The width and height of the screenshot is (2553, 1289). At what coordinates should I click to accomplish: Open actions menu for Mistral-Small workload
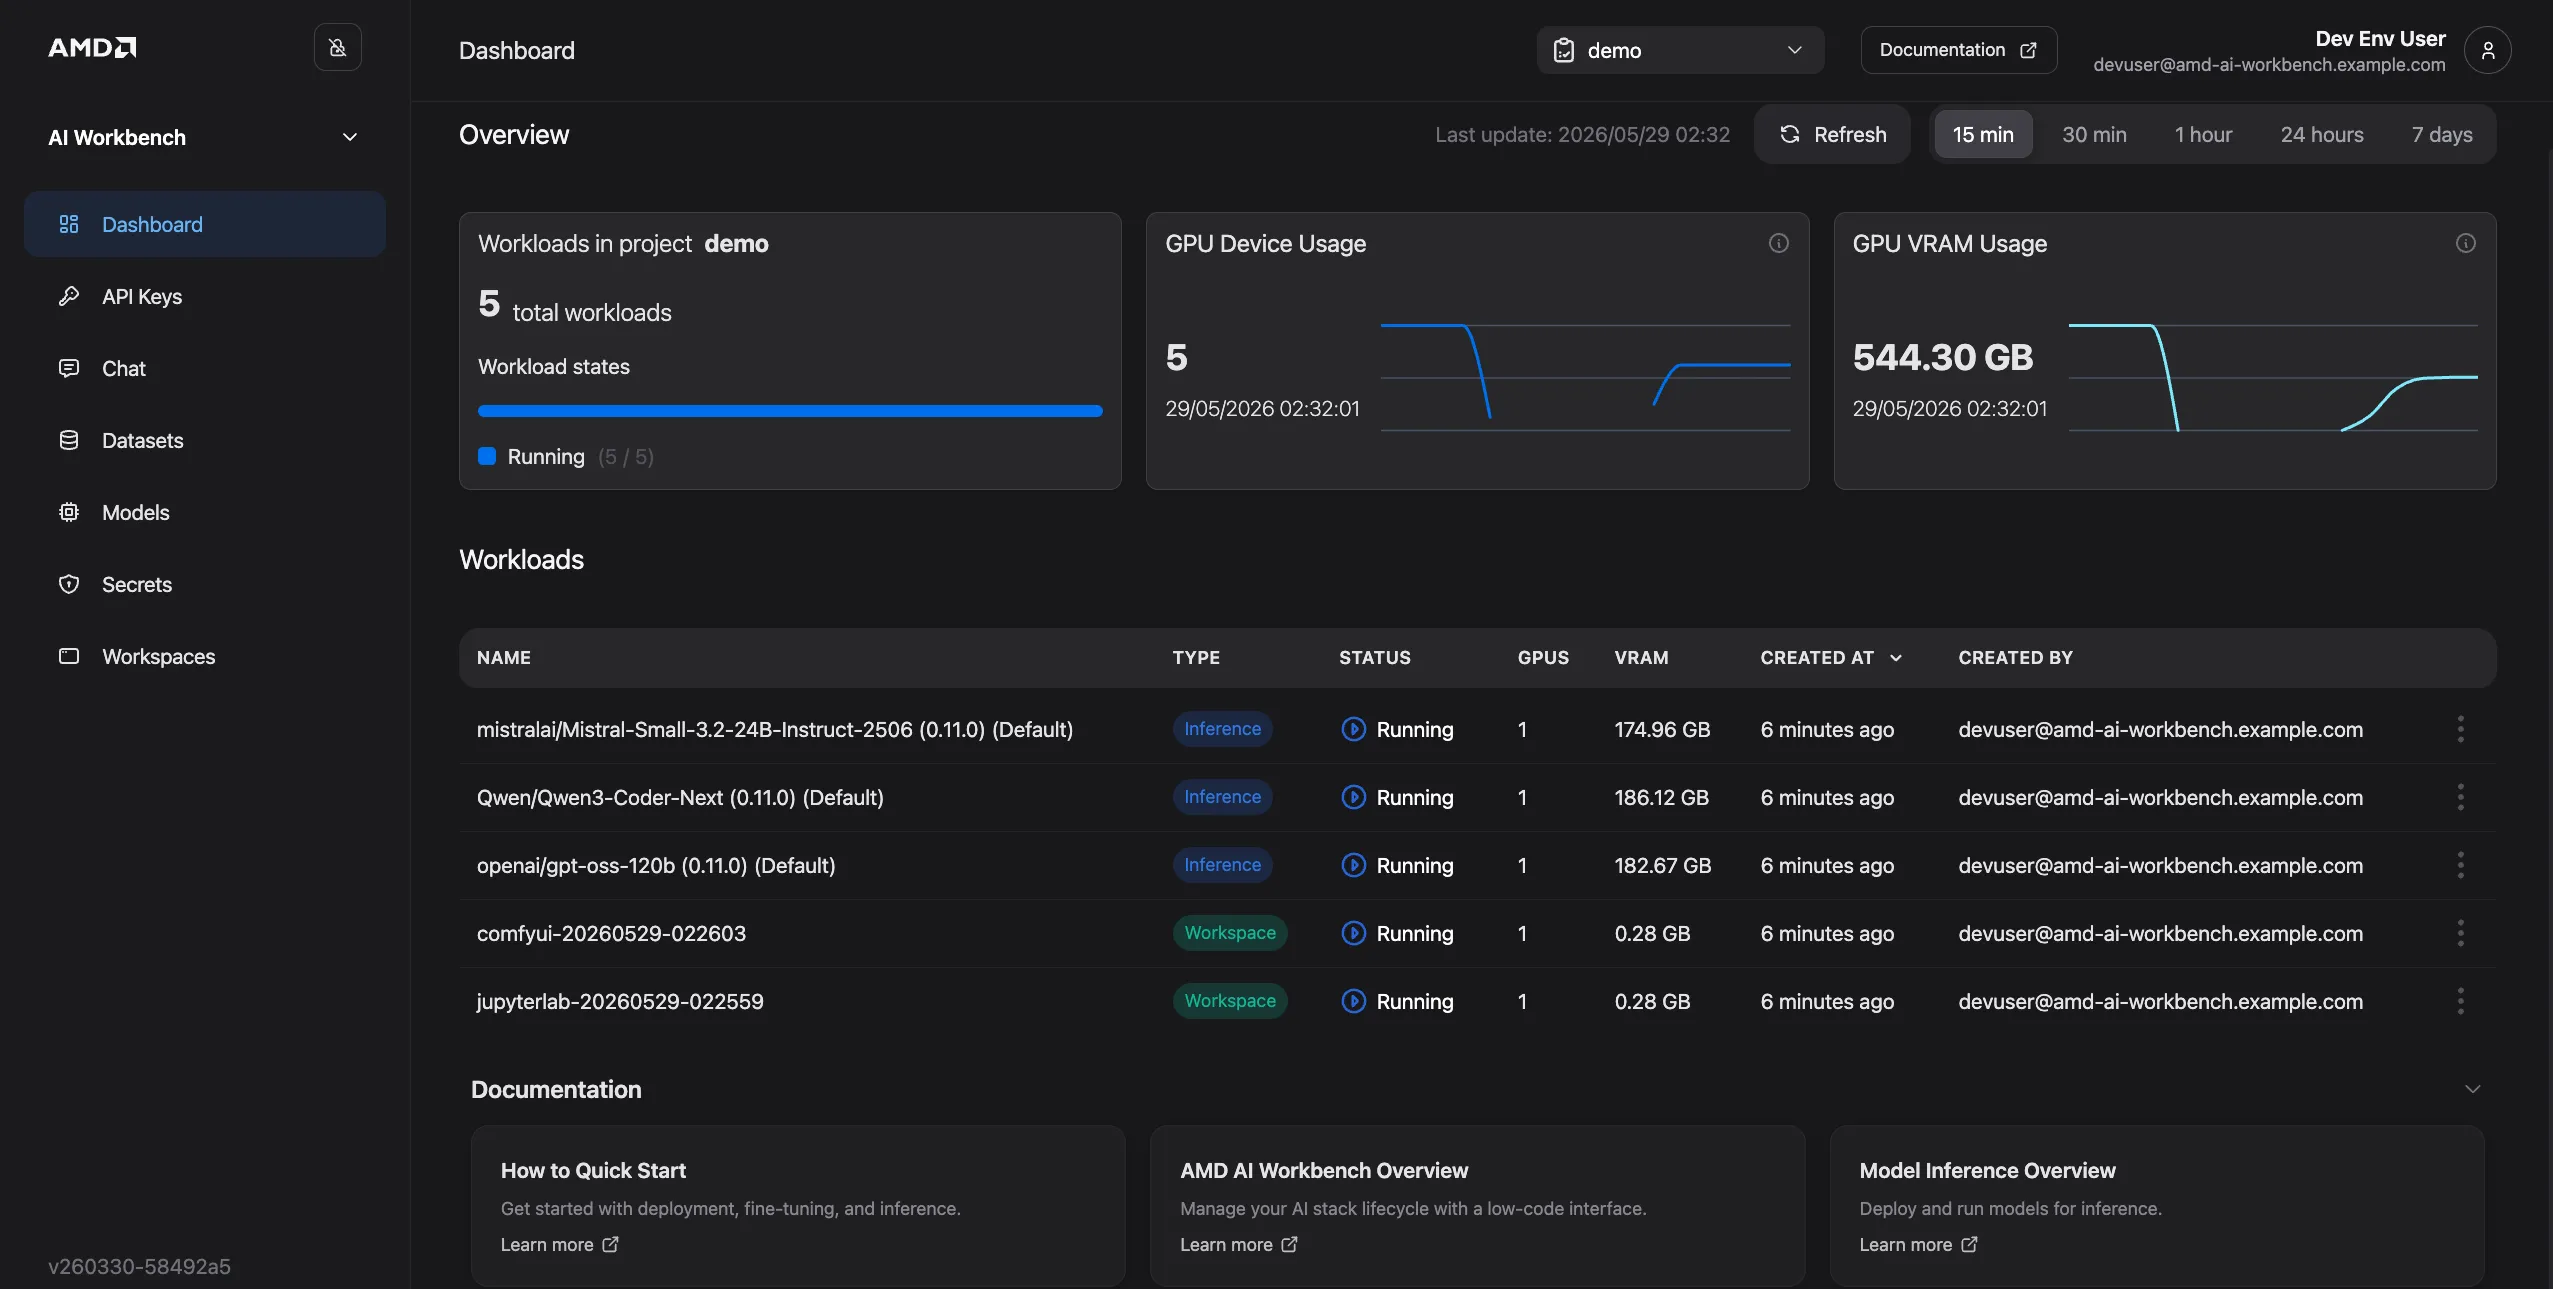2461,729
